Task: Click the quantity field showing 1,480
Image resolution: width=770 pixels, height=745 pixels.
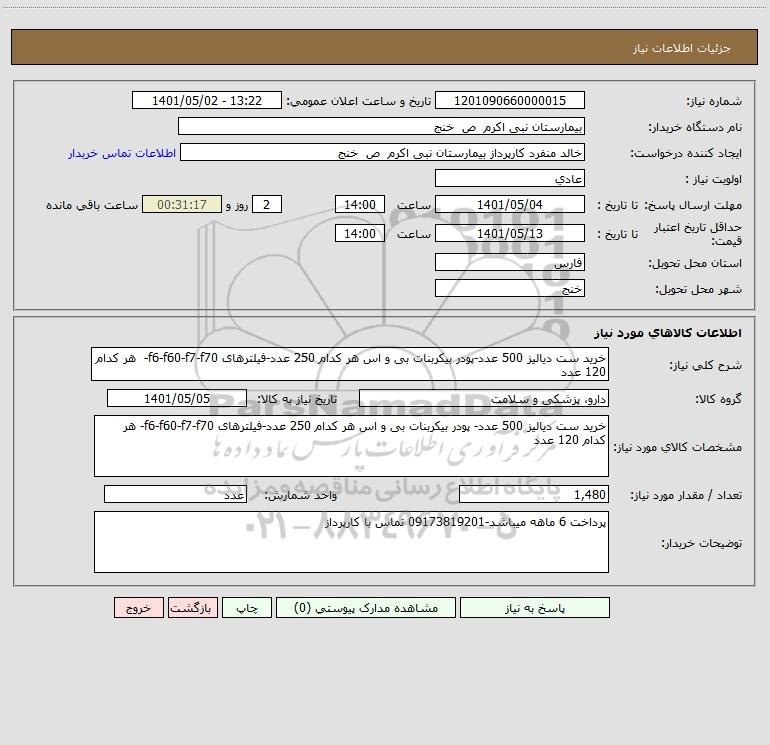Action: pos(534,494)
